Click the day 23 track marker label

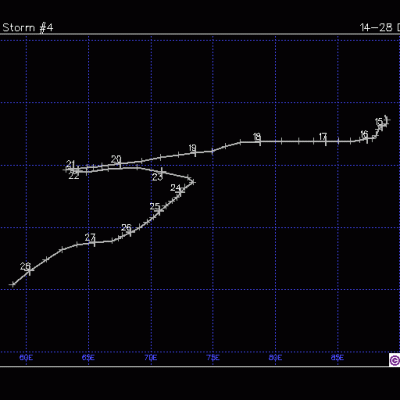(157, 177)
